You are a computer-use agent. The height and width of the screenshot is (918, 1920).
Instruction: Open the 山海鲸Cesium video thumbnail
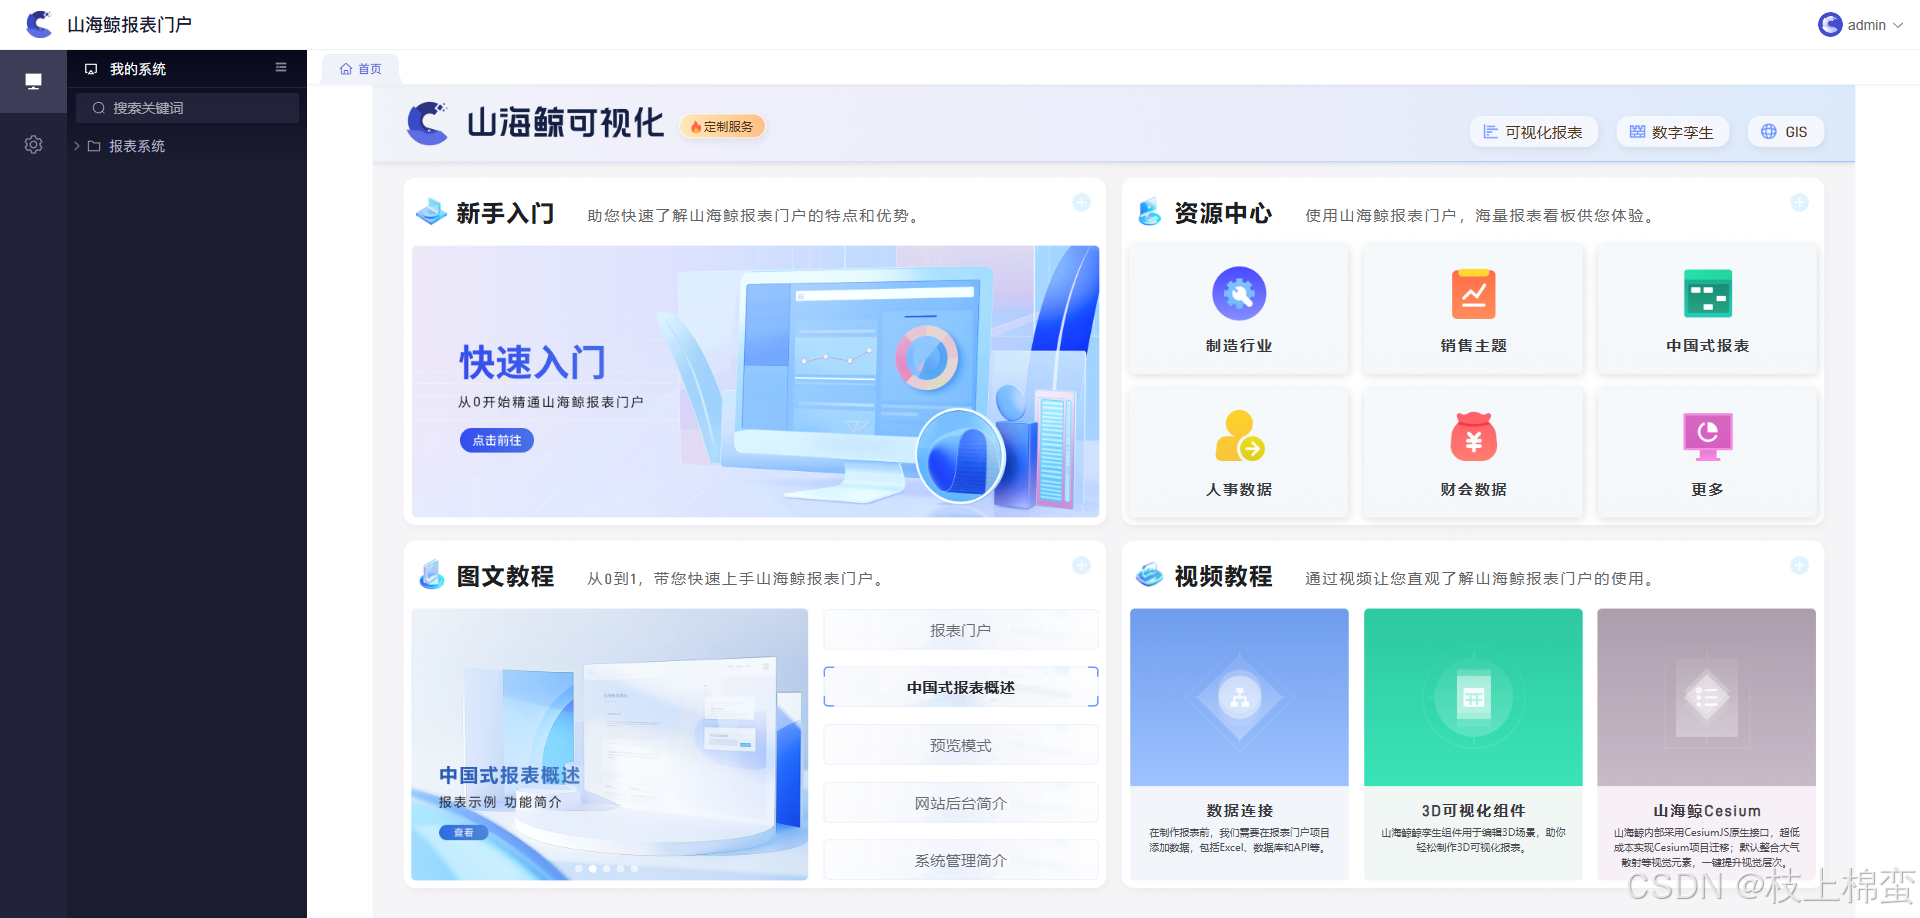[1706, 697]
